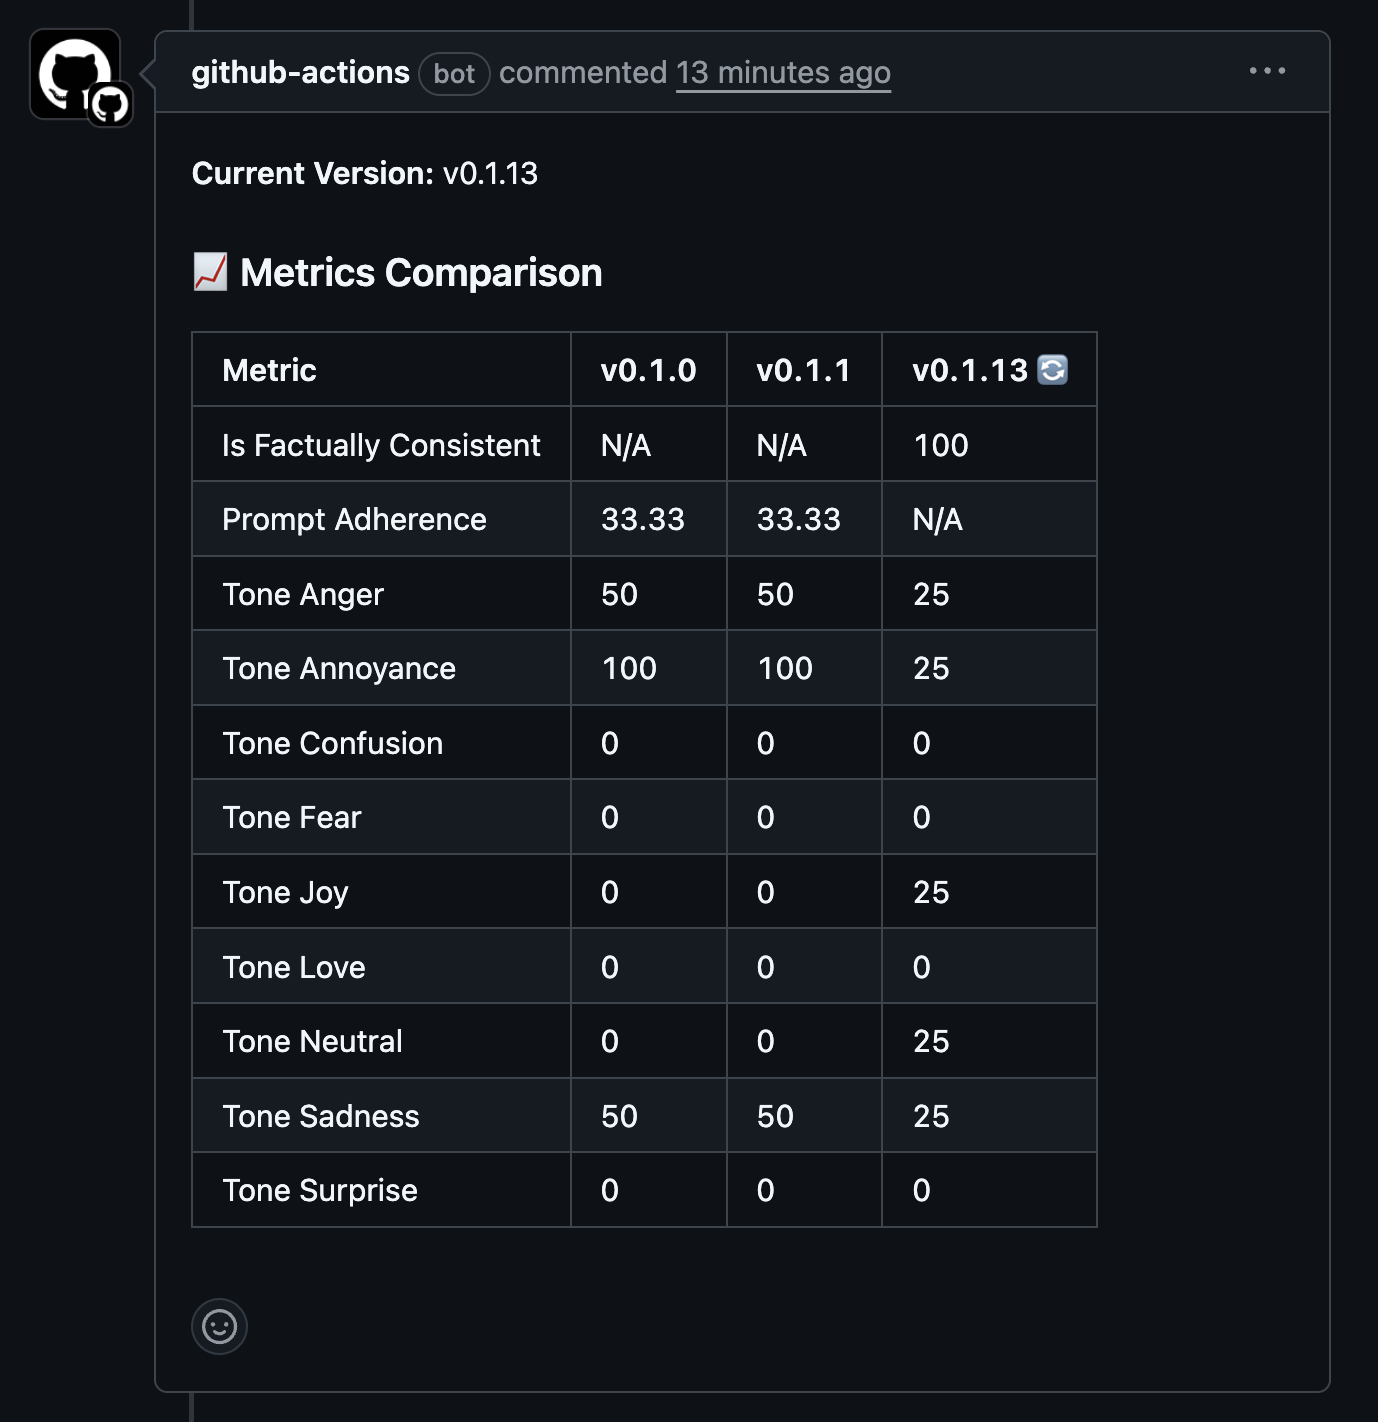
Task: Select the Prompt Adherence row label
Action: (353, 519)
